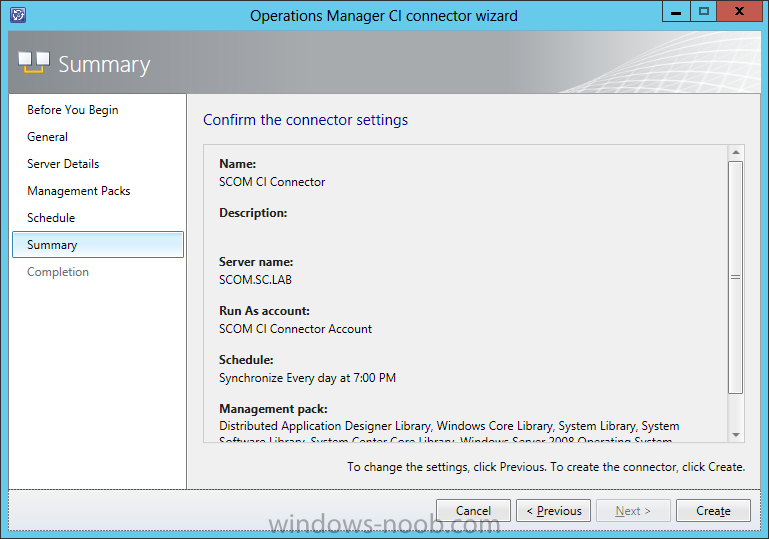Image resolution: width=769 pixels, height=539 pixels.
Task: Click the 'Management pack:' label
Action: pos(273,409)
